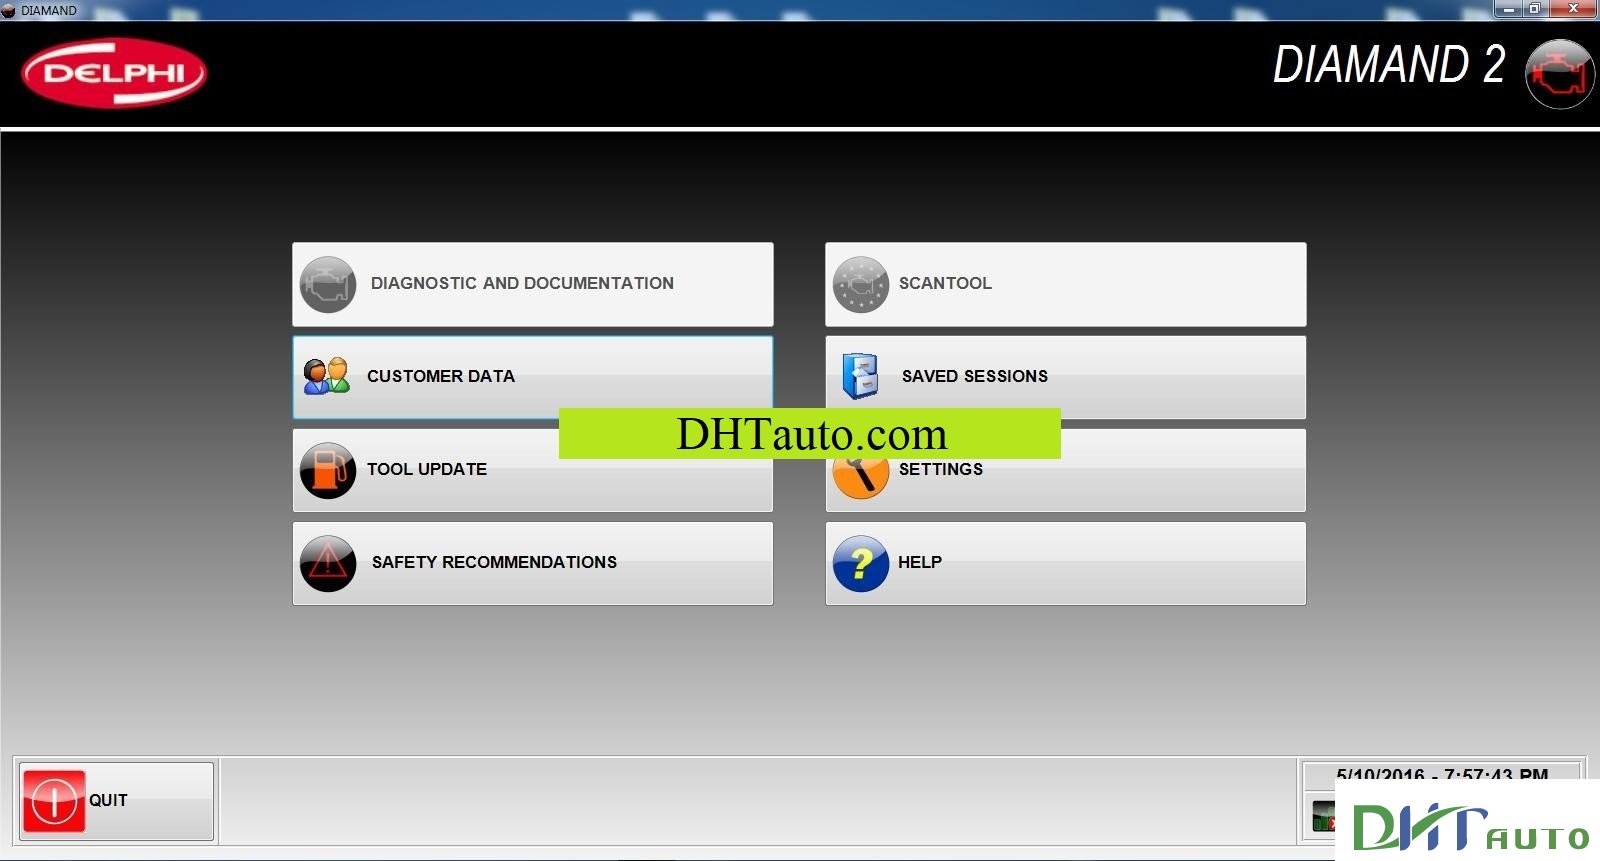Click the blue question mark Help icon
Image resolution: width=1600 pixels, height=861 pixels.
click(x=860, y=564)
